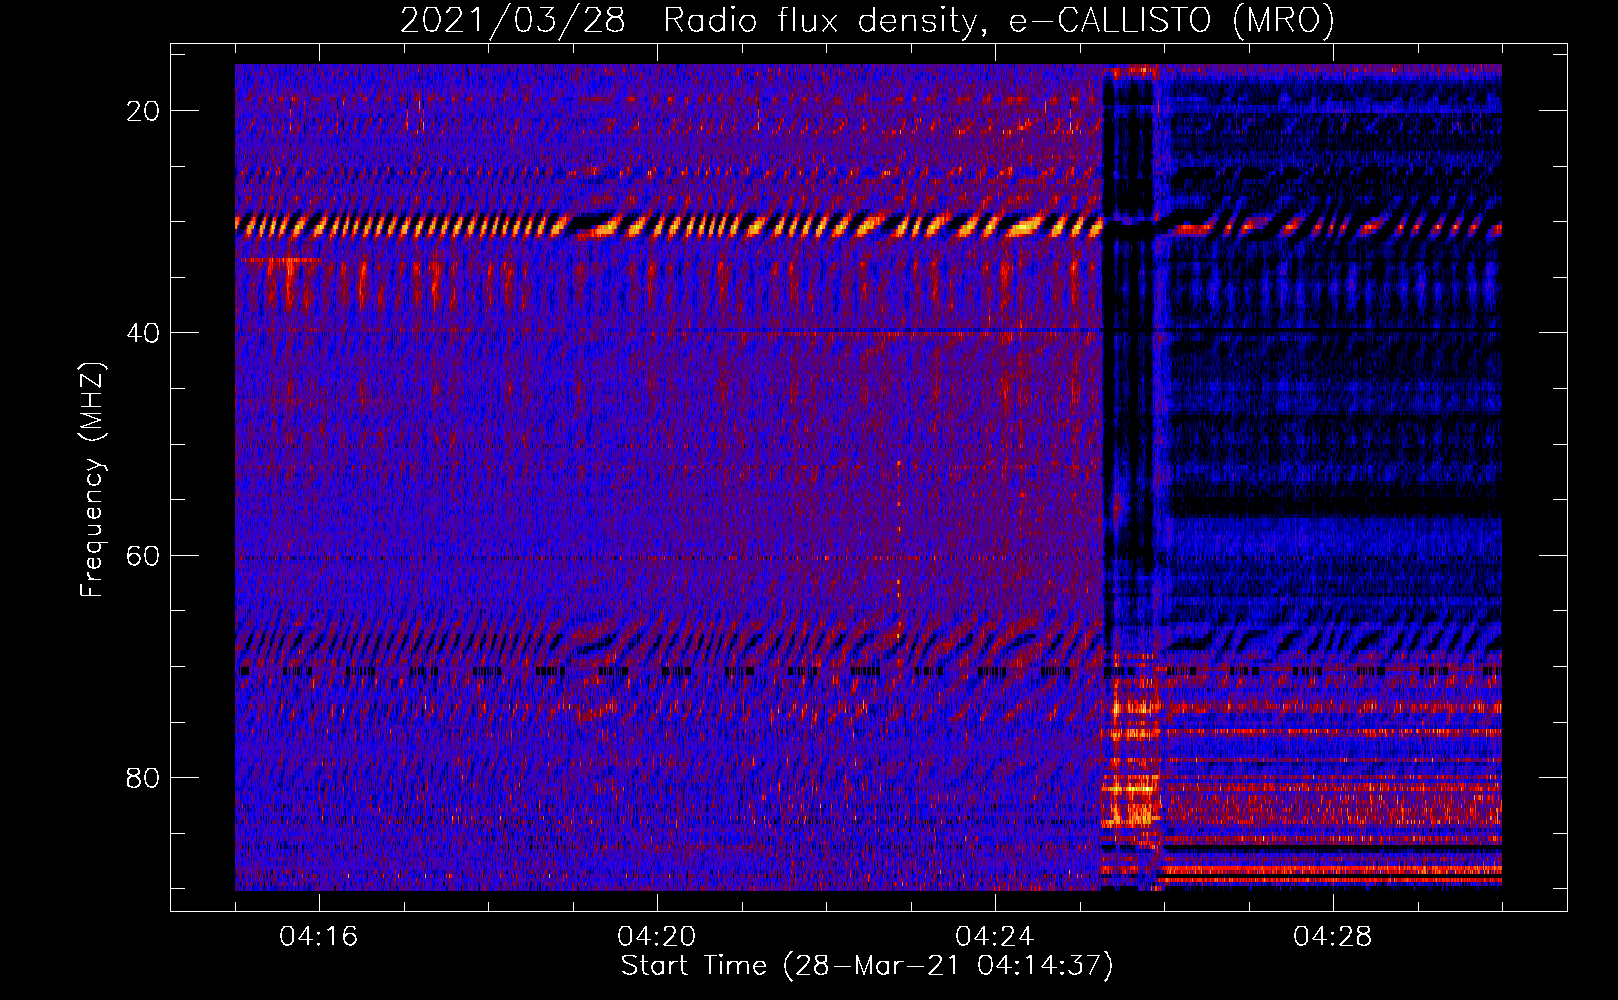Click the 04:16 time axis label
The width and height of the screenshot is (1618, 1000).
319,937
